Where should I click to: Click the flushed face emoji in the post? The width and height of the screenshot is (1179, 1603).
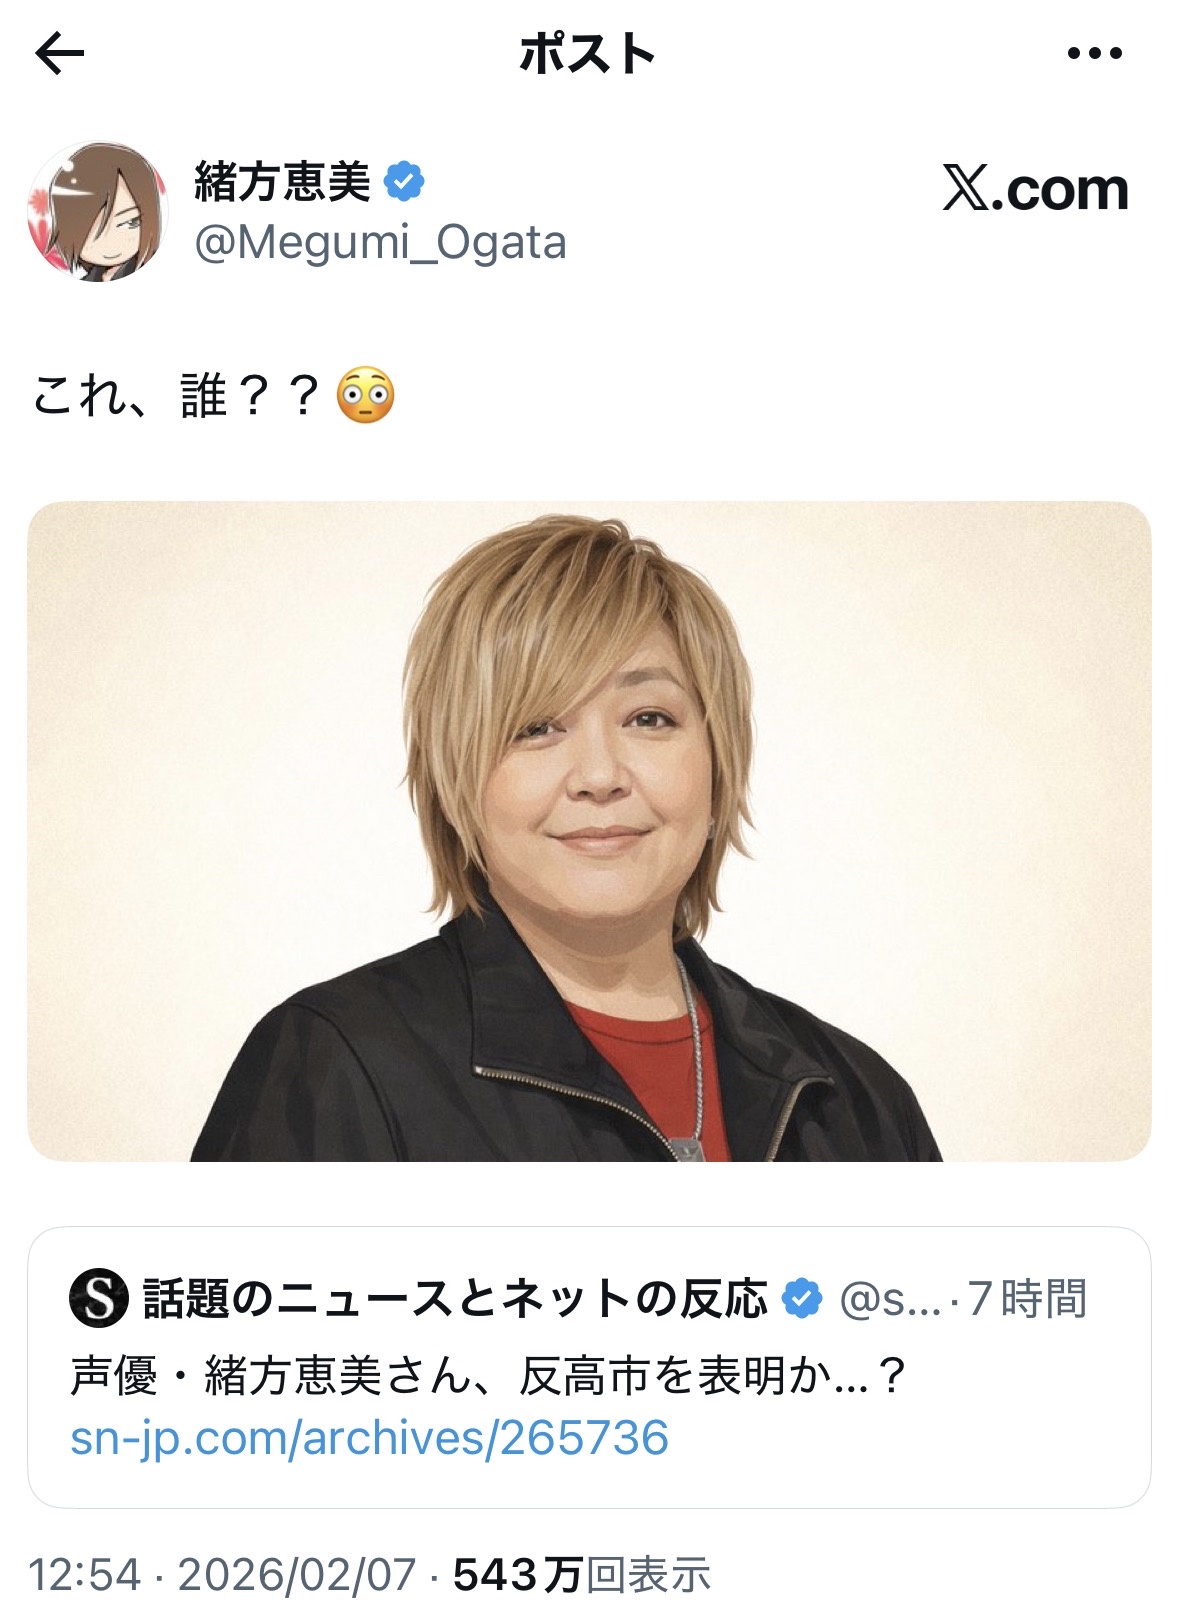(x=365, y=396)
